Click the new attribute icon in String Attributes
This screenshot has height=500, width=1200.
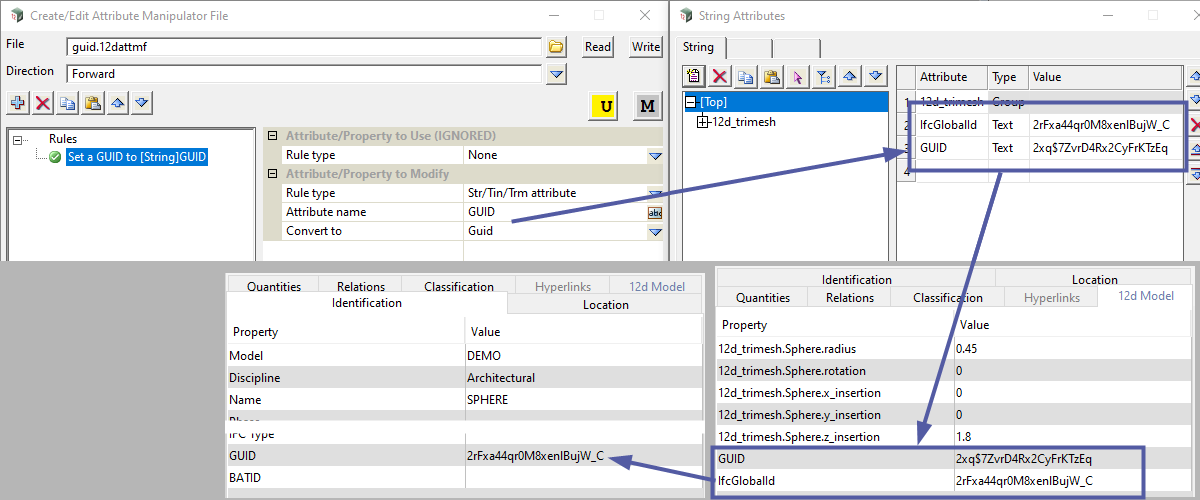tap(694, 77)
